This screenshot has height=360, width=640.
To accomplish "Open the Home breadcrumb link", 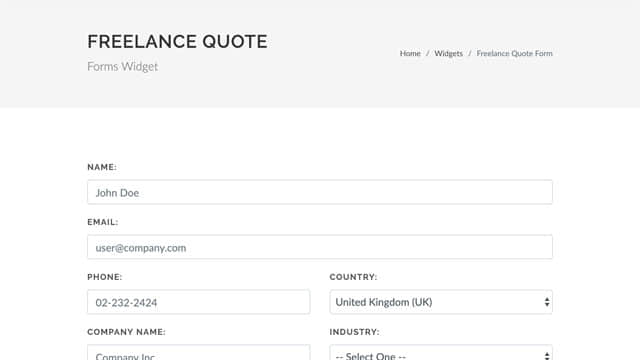I will pyautogui.click(x=410, y=53).
